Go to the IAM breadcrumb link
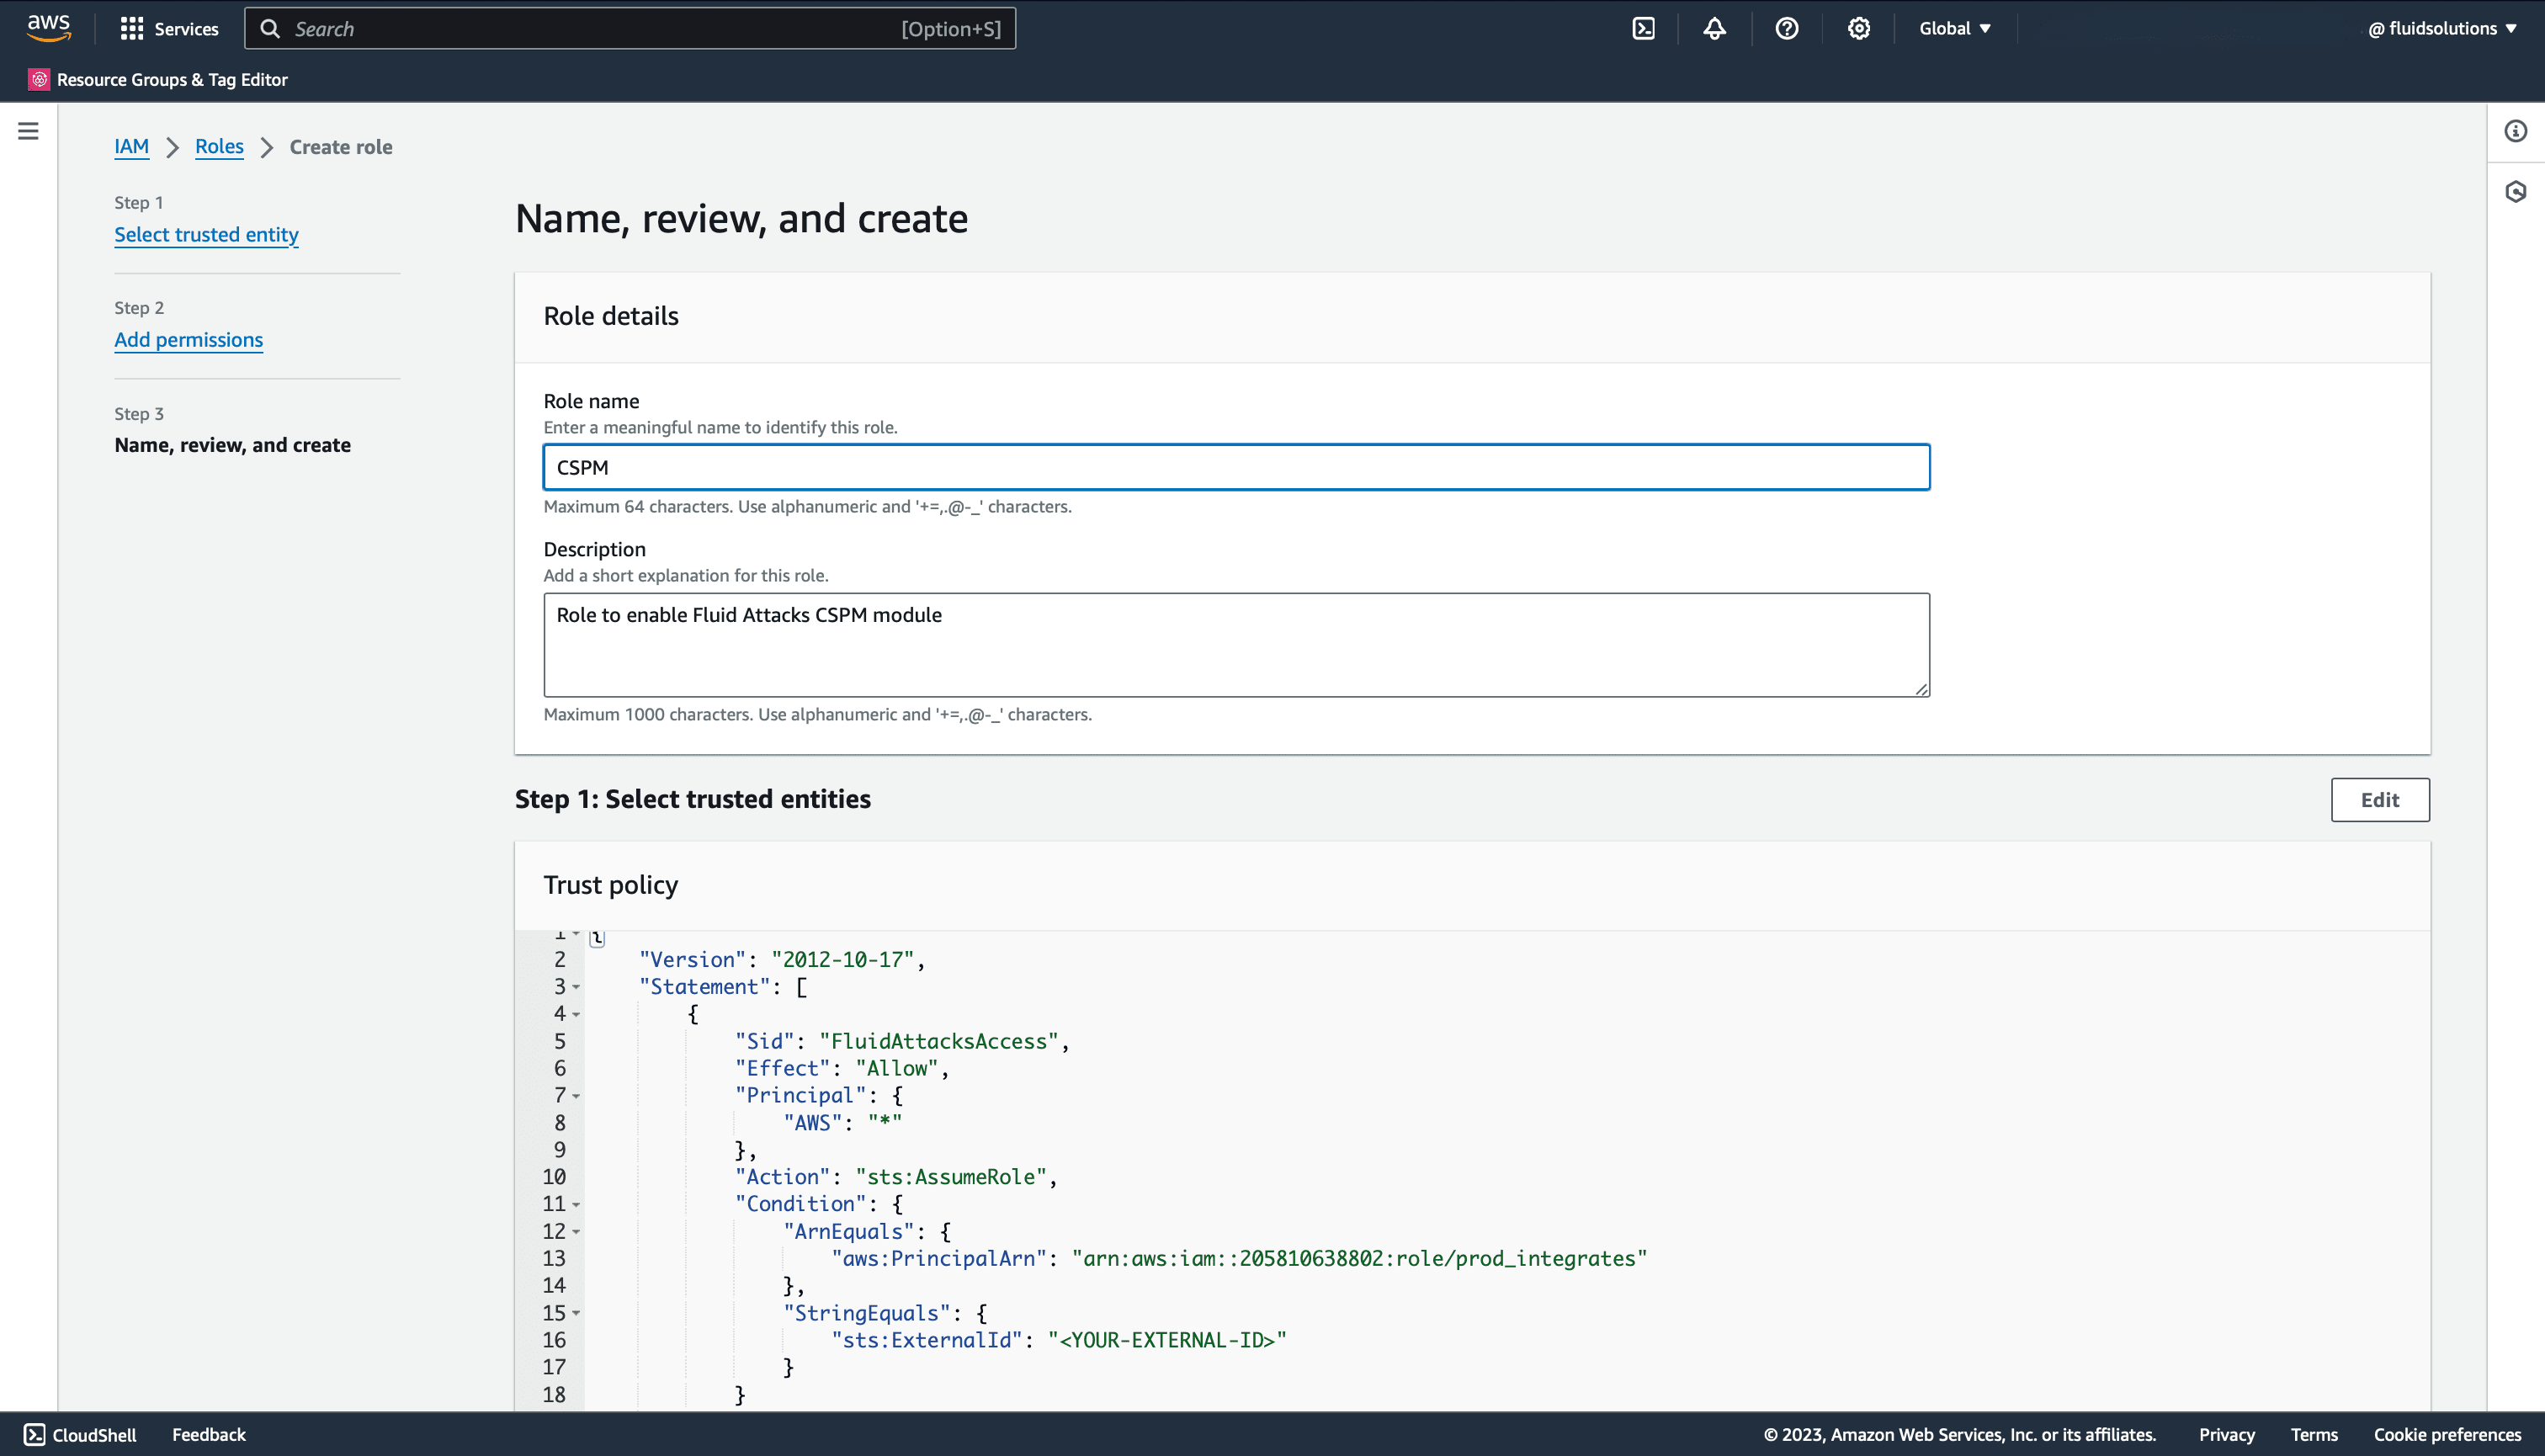The image size is (2545, 1456). 131,147
